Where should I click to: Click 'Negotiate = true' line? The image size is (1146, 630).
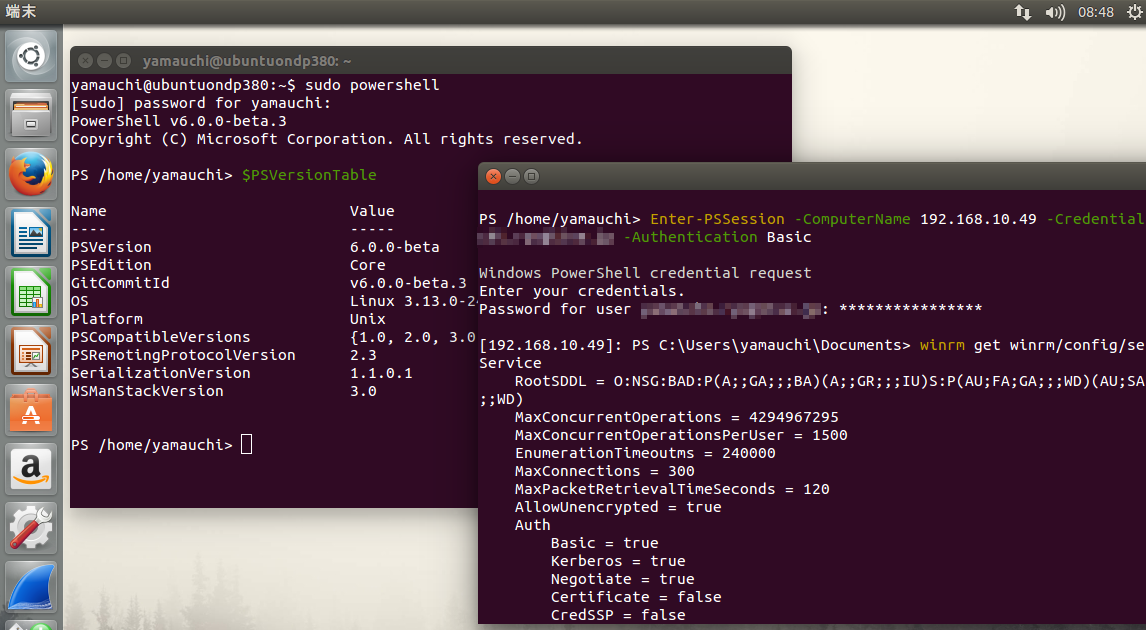623,579
